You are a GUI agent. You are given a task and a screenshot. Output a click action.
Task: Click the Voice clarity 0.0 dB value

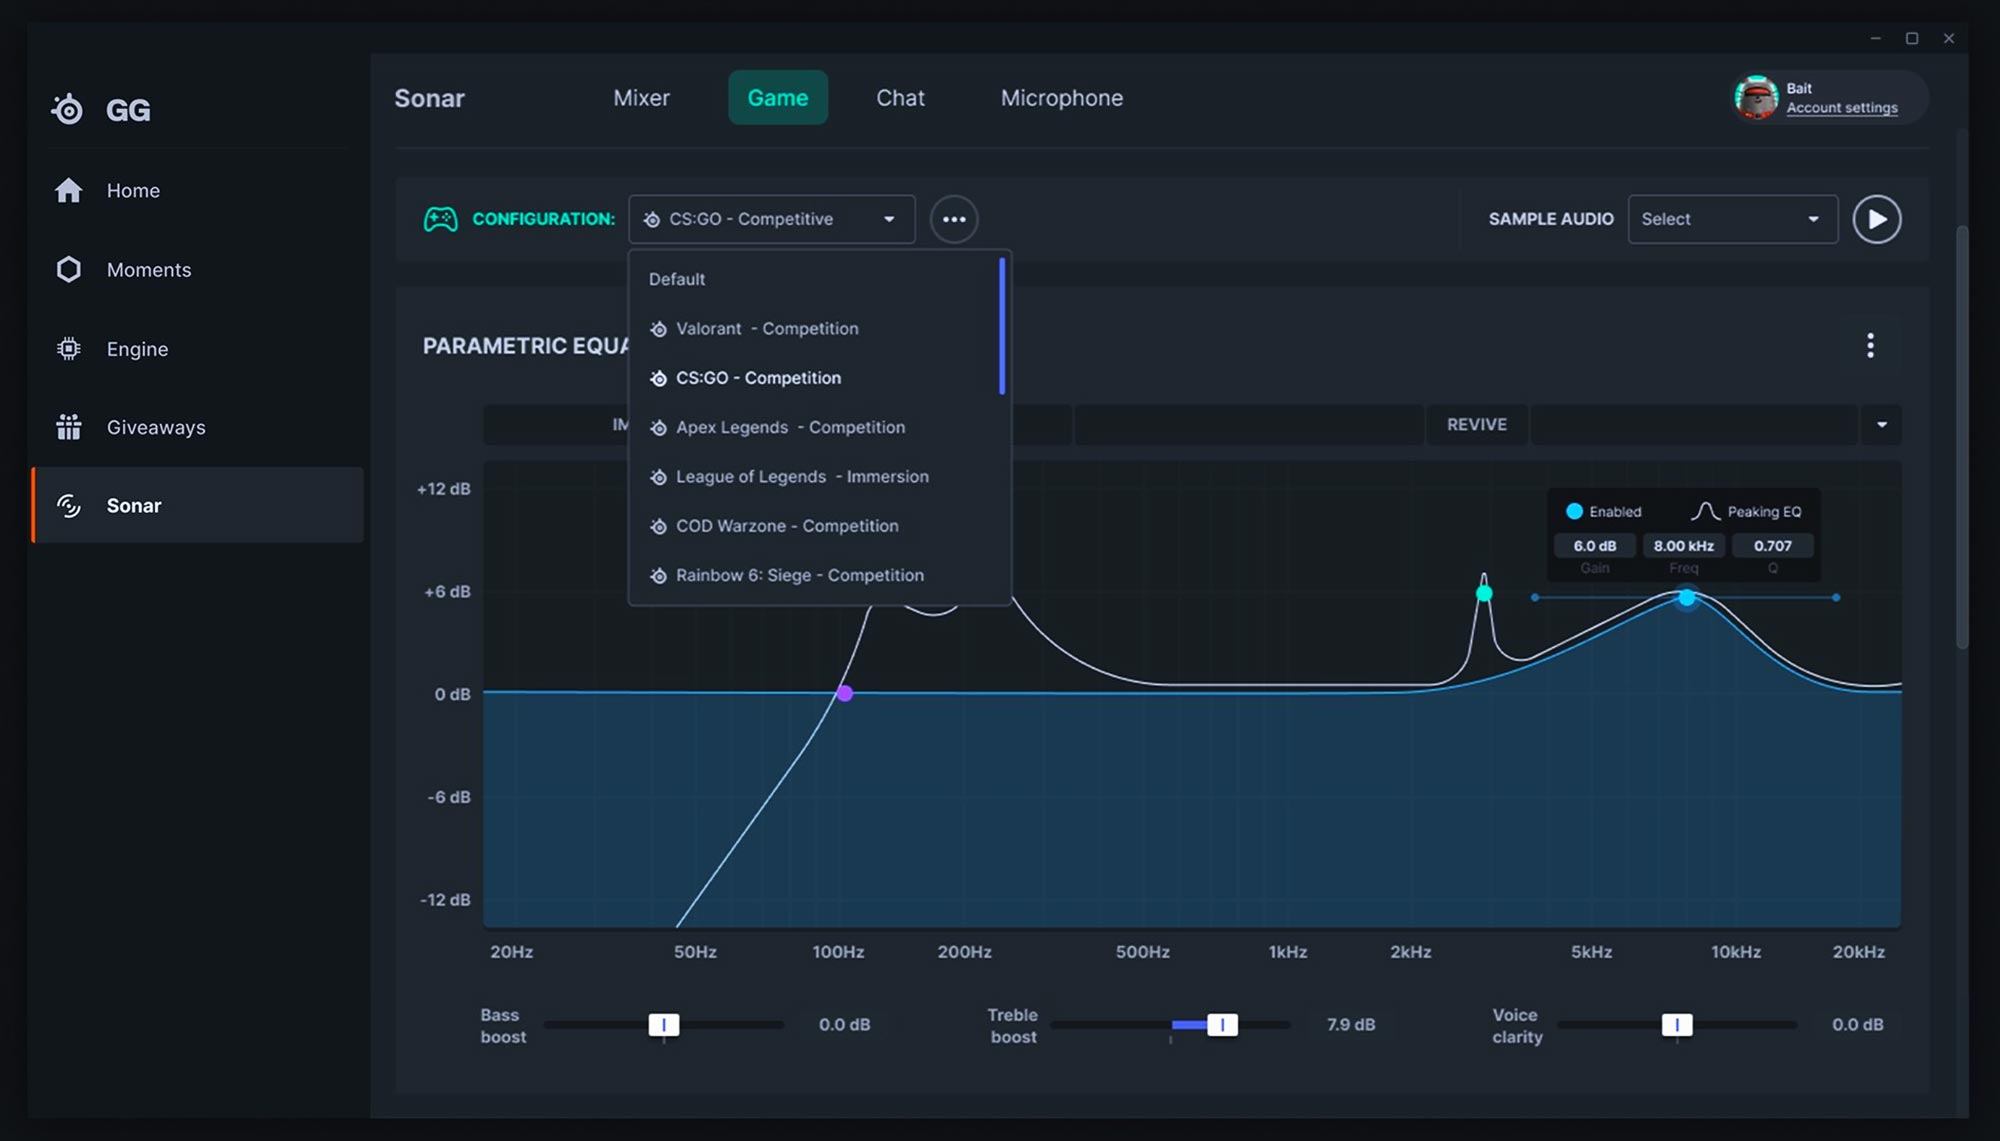coord(1857,1025)
